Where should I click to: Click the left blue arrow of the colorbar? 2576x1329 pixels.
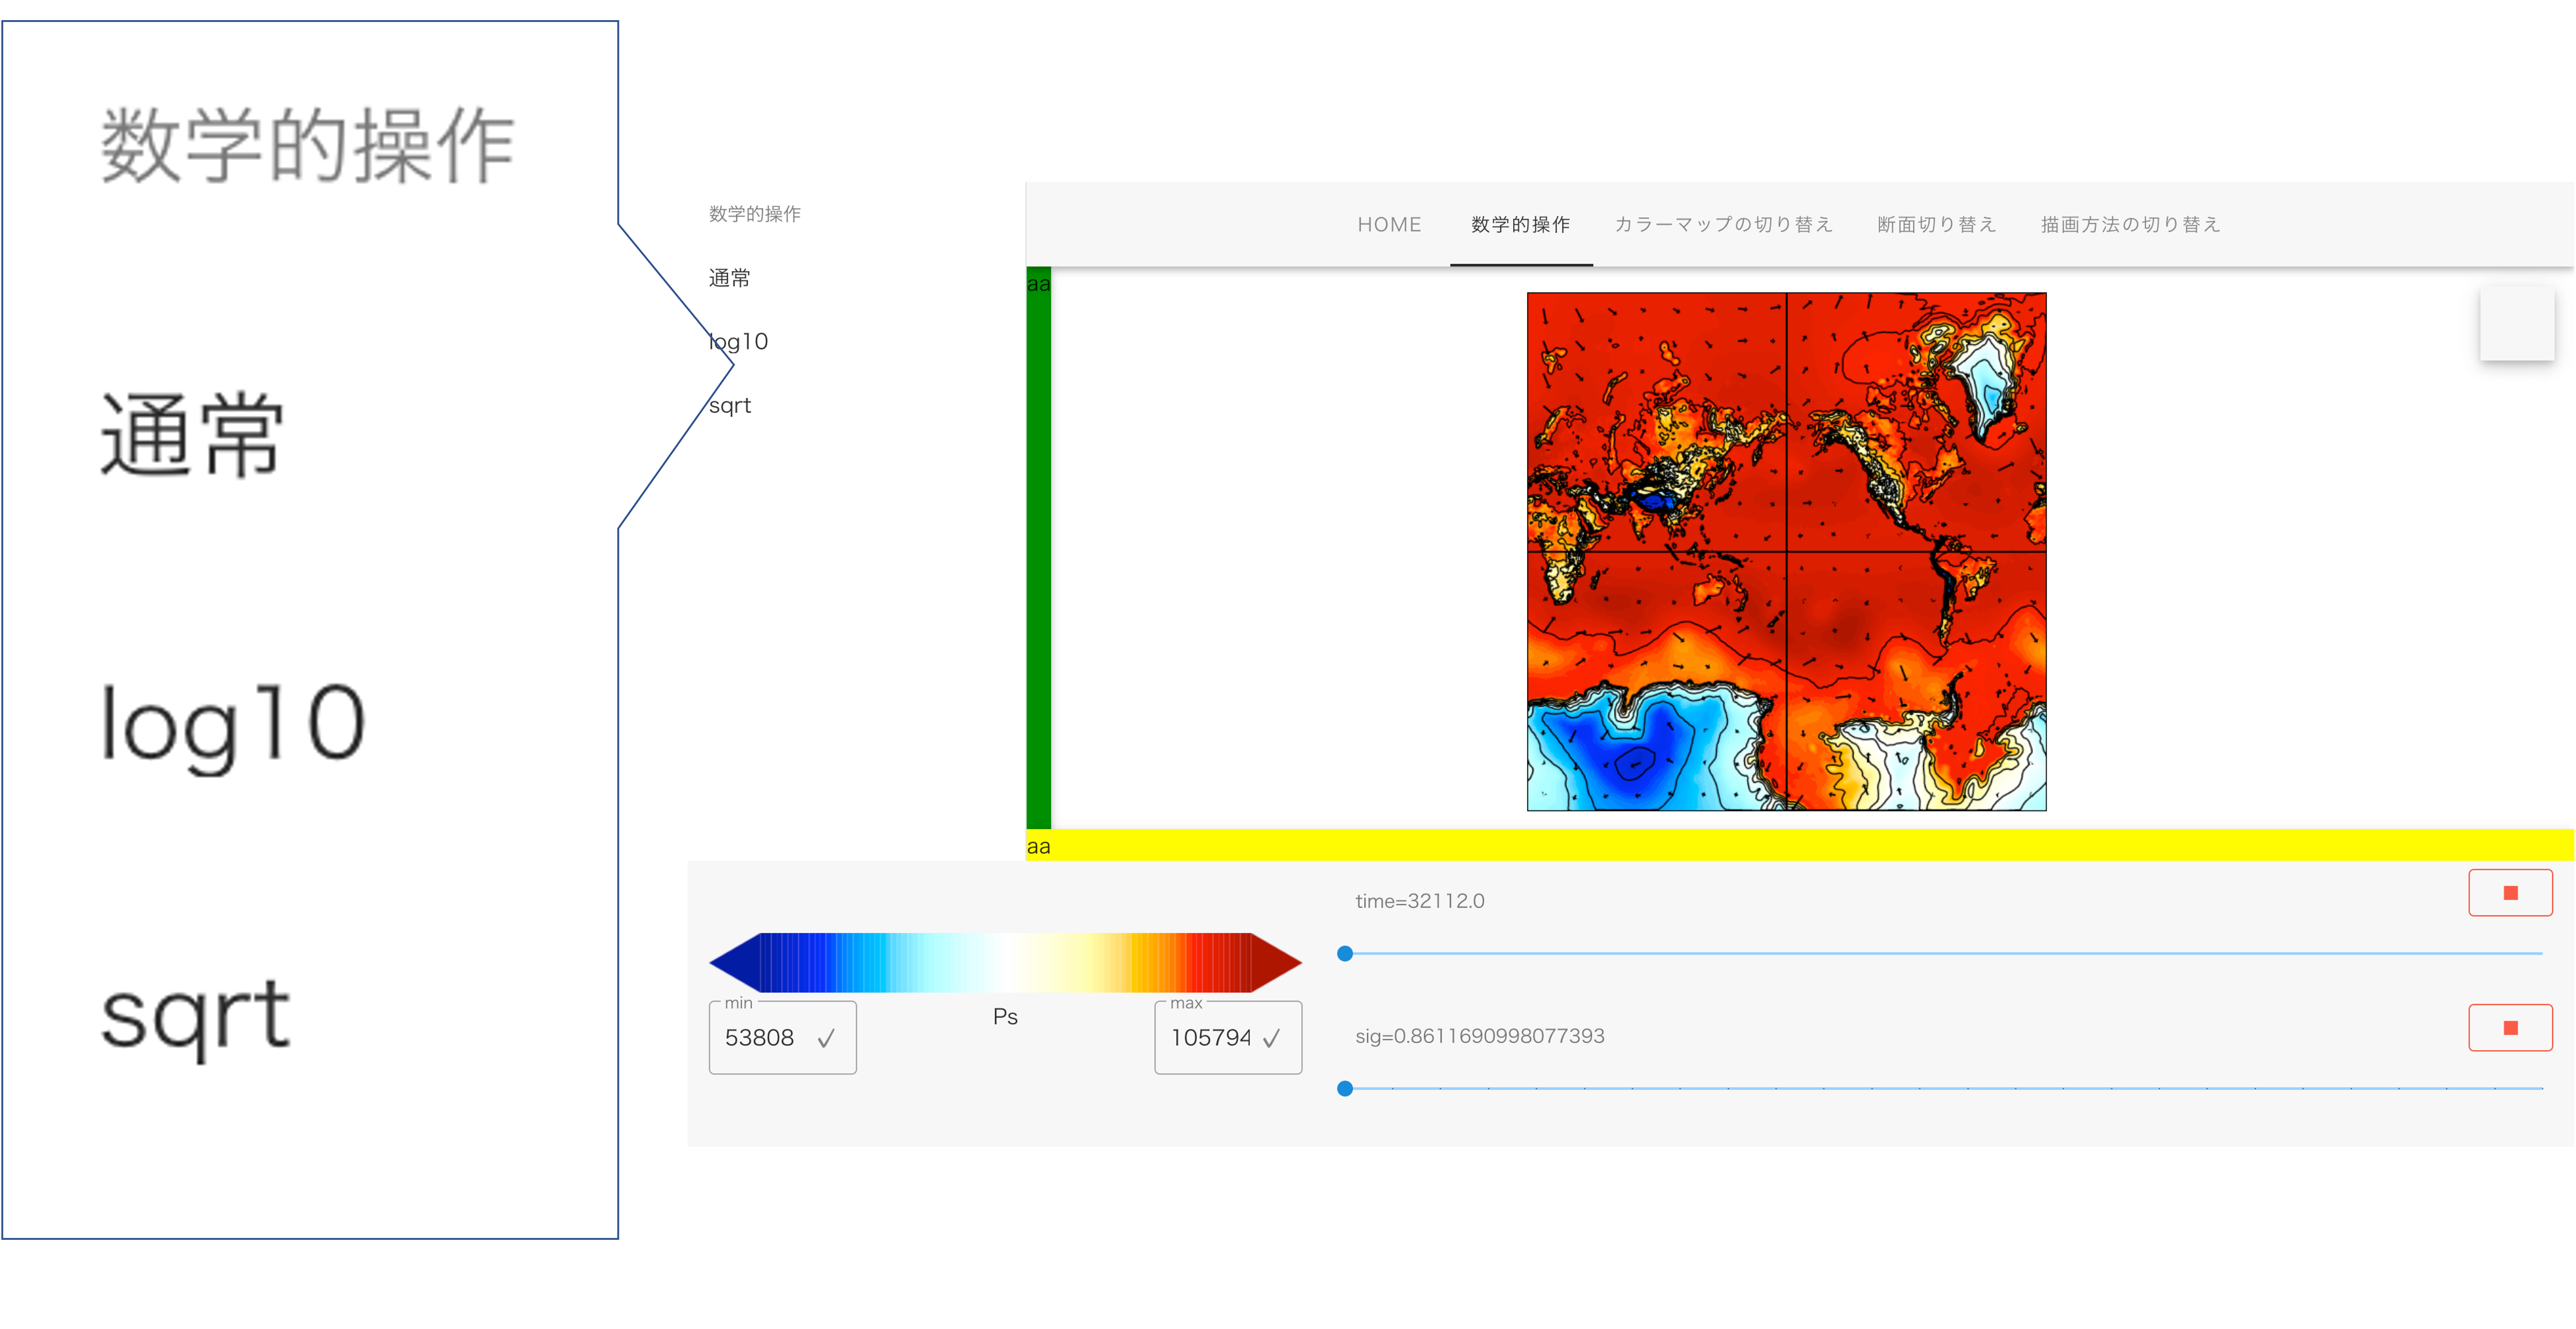(x=732, y=962)
